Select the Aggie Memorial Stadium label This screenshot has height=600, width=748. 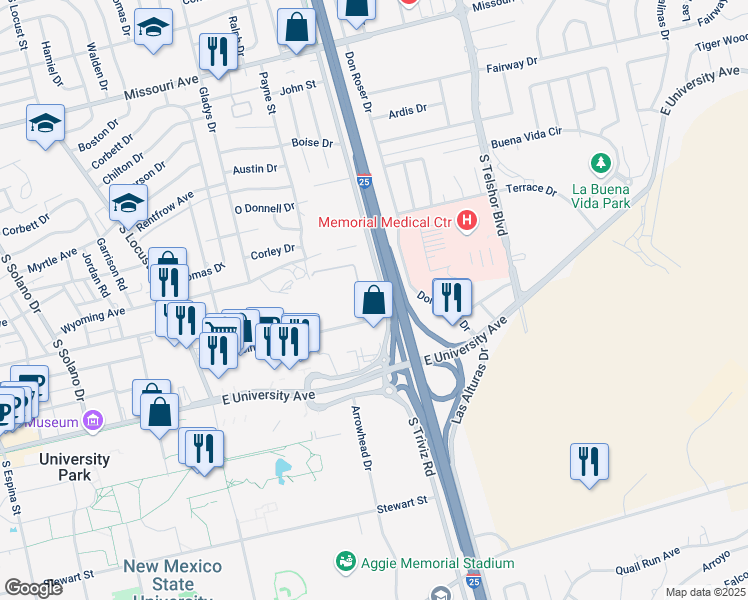point(437,563)
